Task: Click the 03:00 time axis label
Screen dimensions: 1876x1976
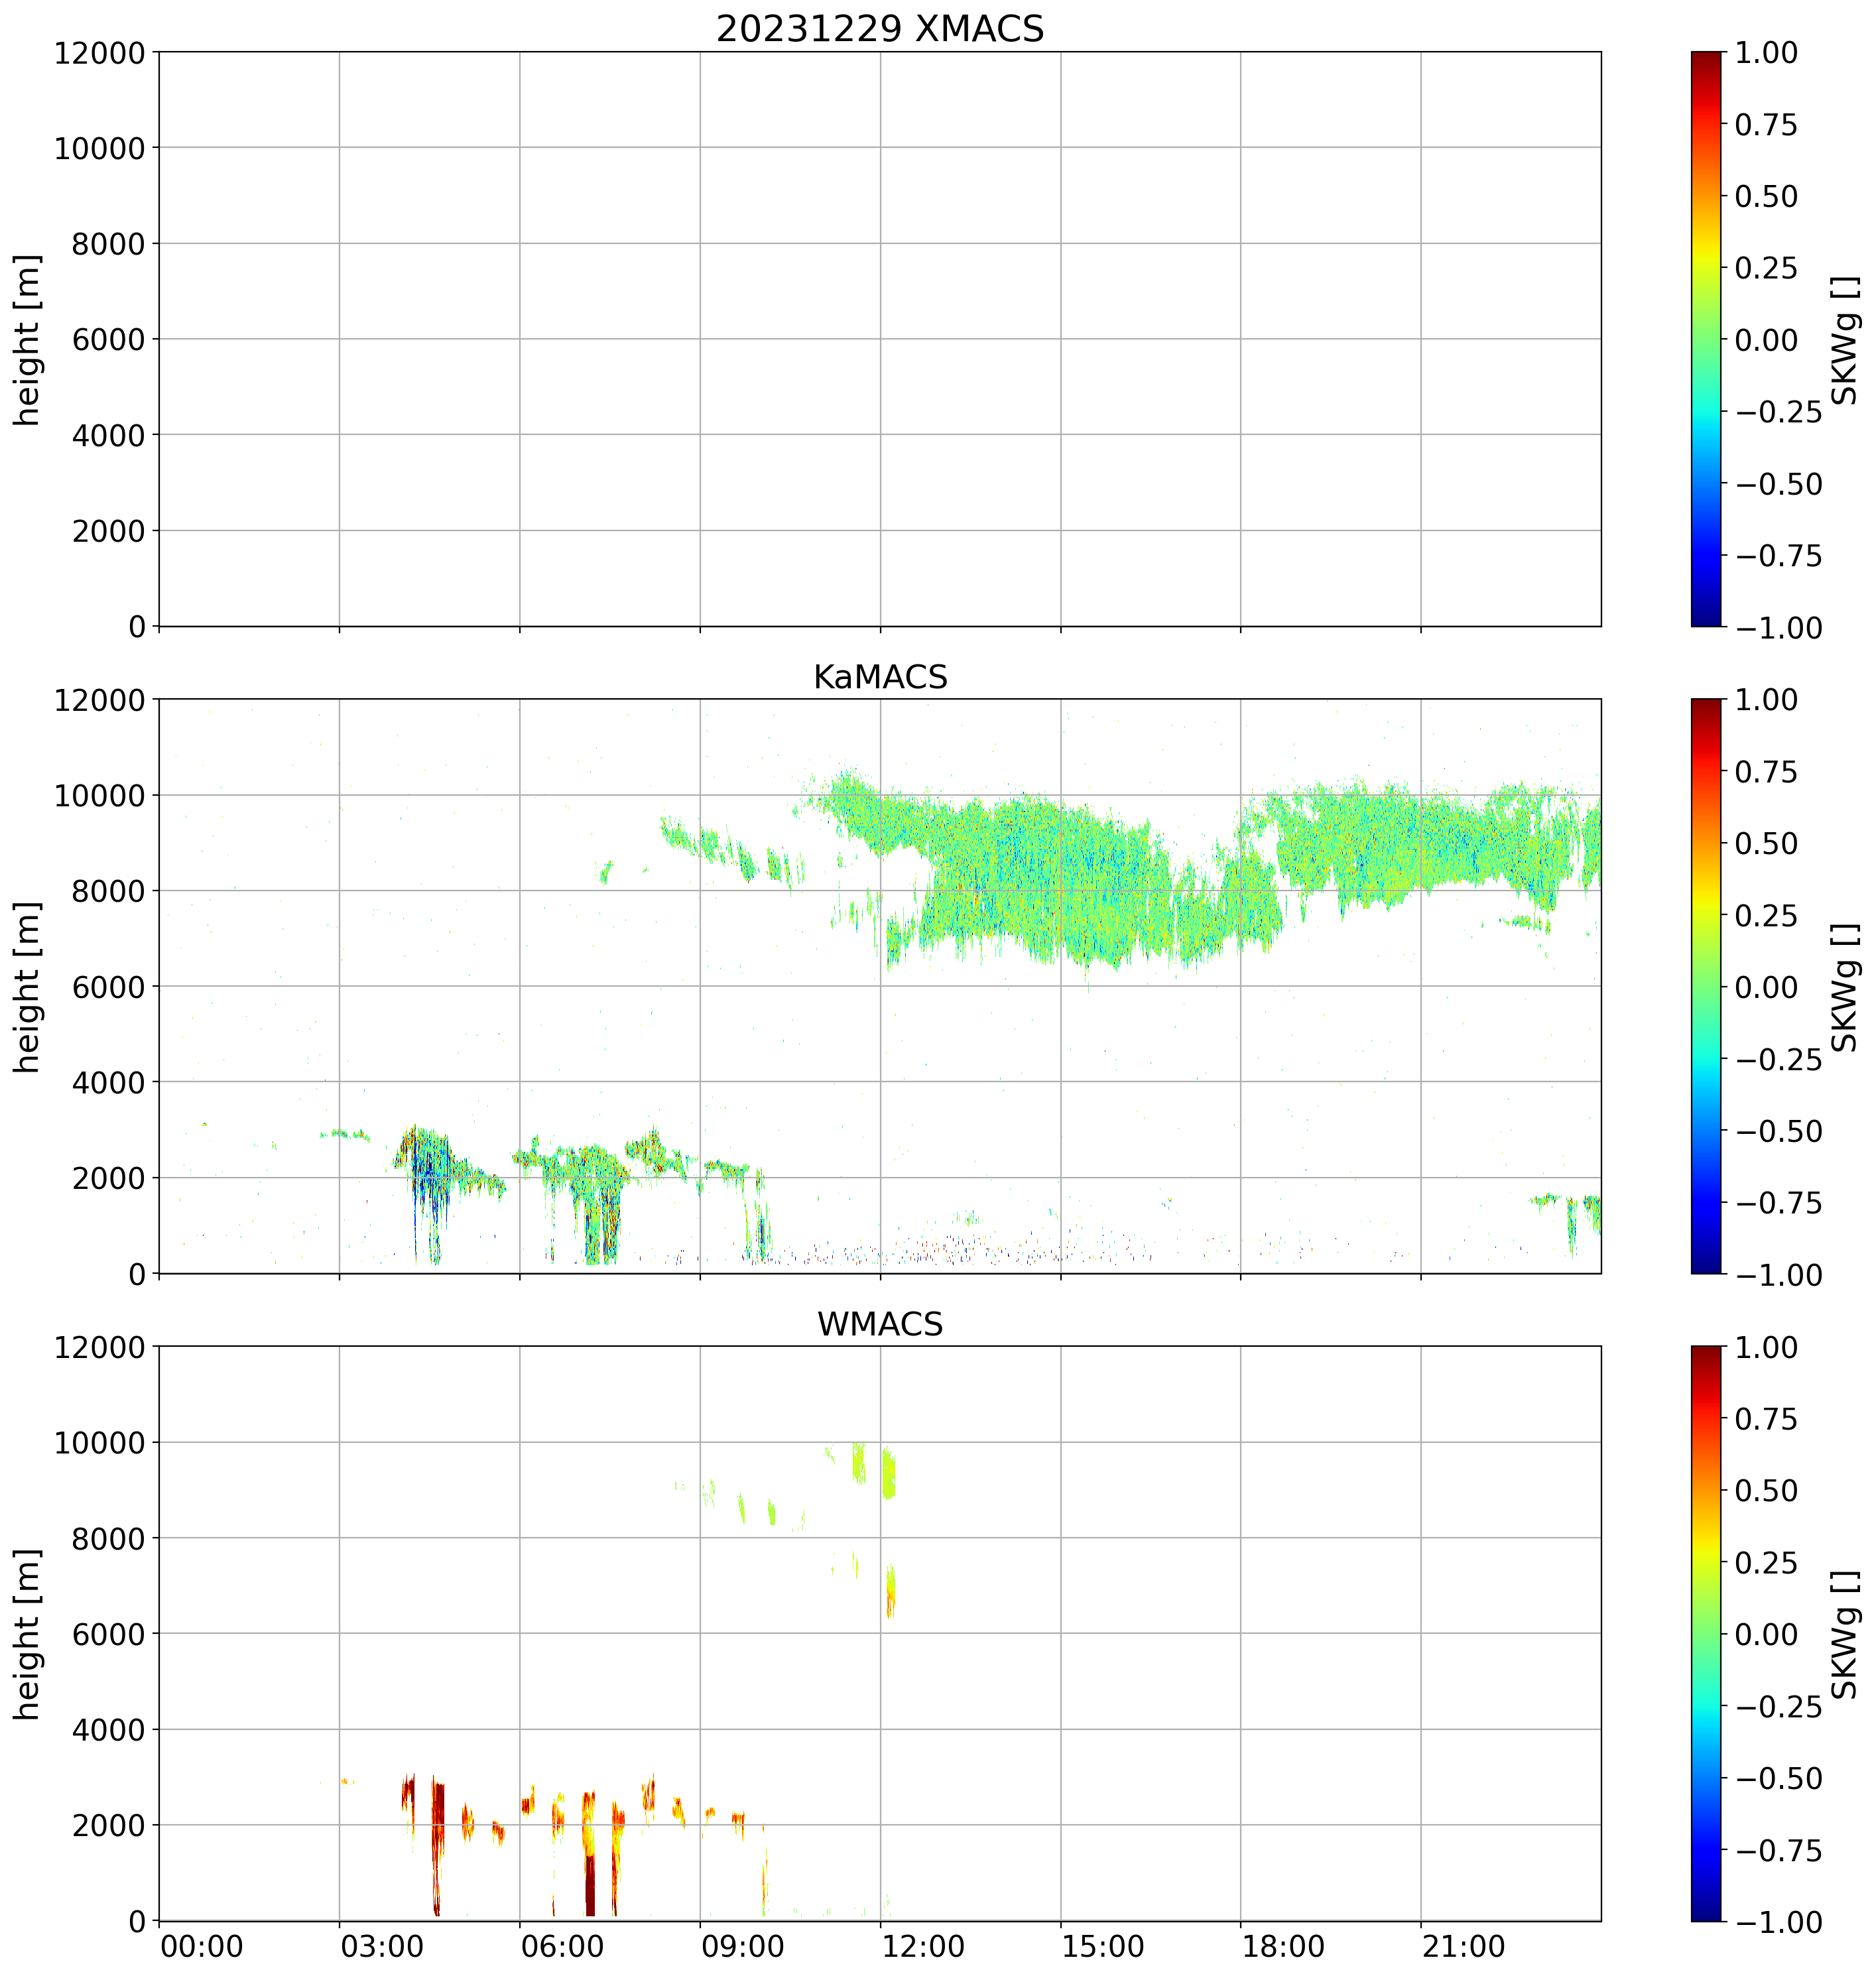Action: 382,1947
